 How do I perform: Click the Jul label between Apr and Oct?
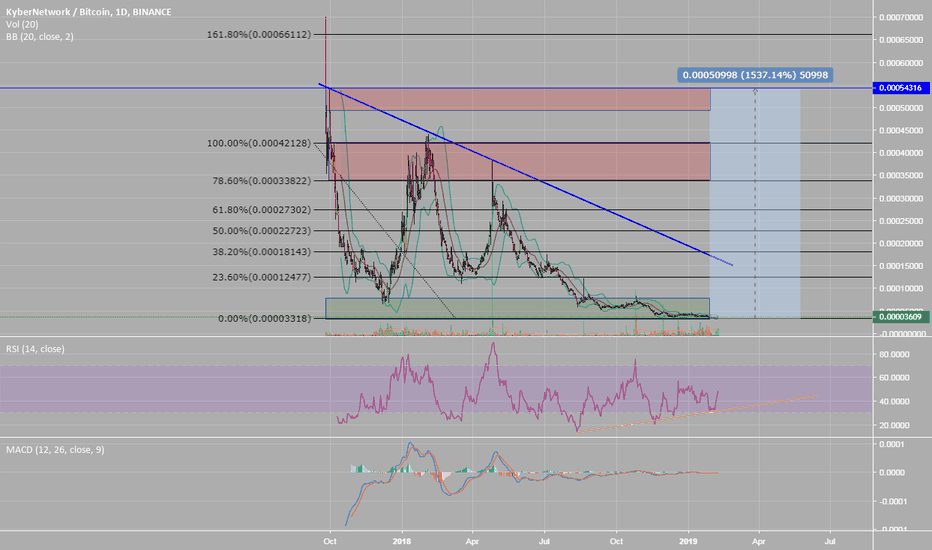coord(544,541)
